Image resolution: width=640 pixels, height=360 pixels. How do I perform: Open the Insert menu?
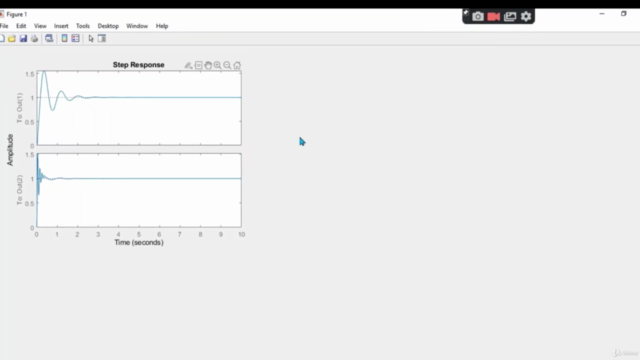[61, 26]
